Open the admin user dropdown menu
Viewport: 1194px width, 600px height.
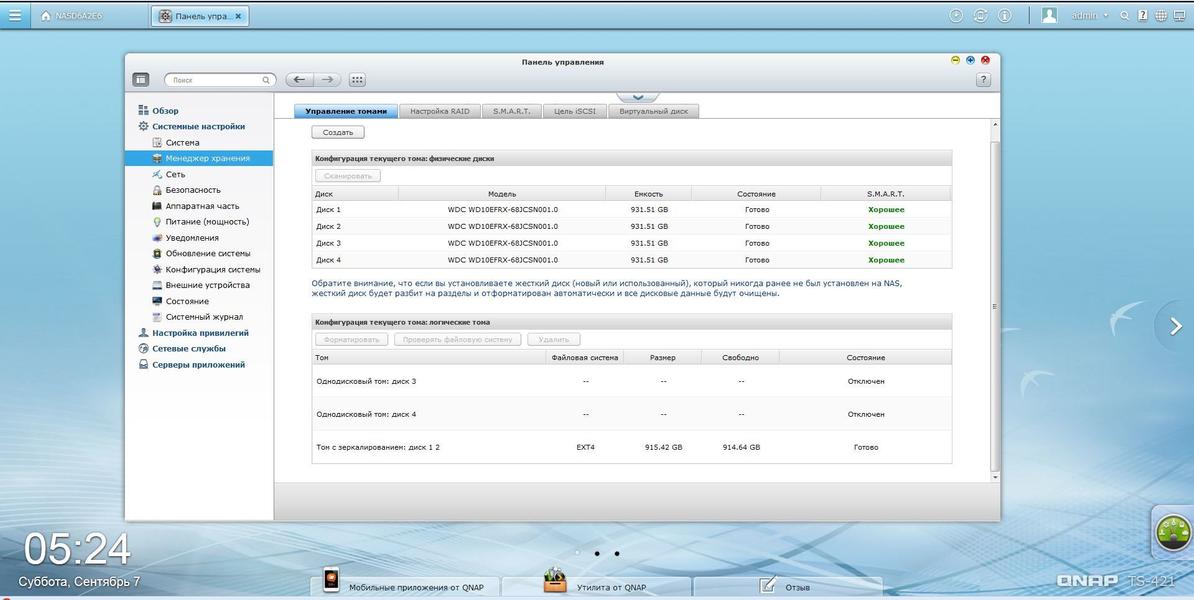pos(1089,15)
